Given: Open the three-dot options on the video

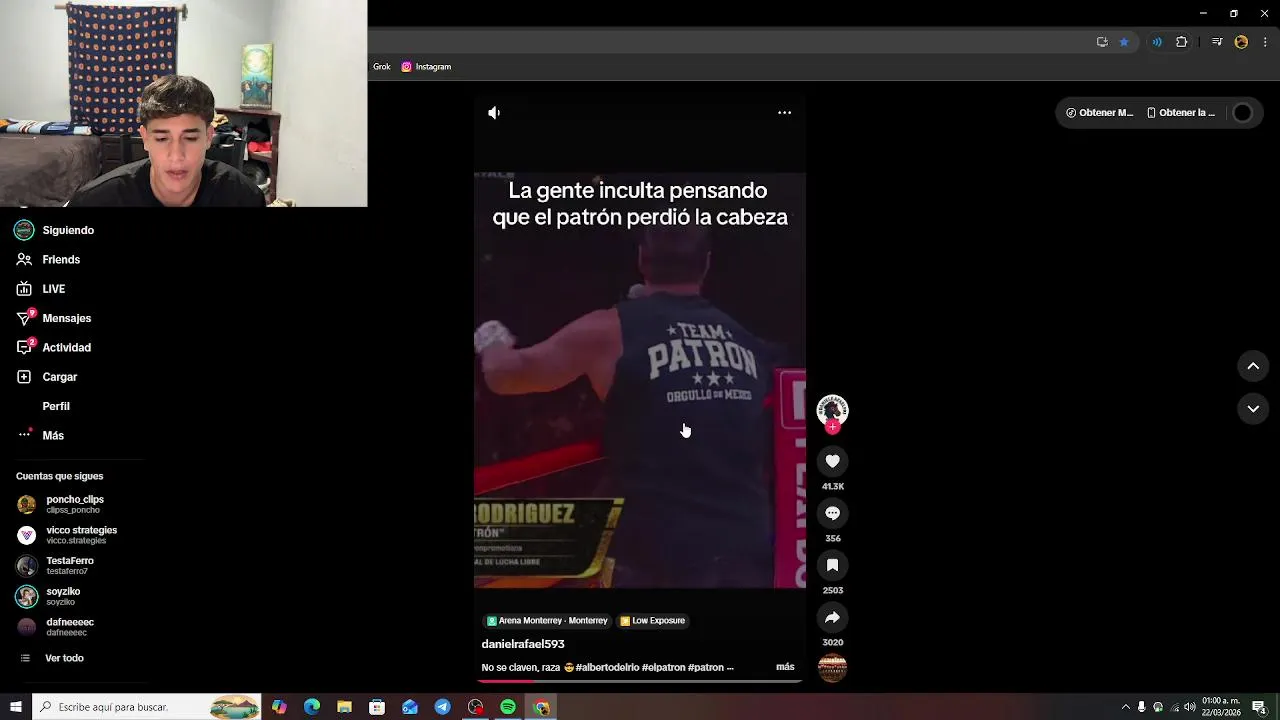Looking at the screenshot, I should (x=784, y=113).
